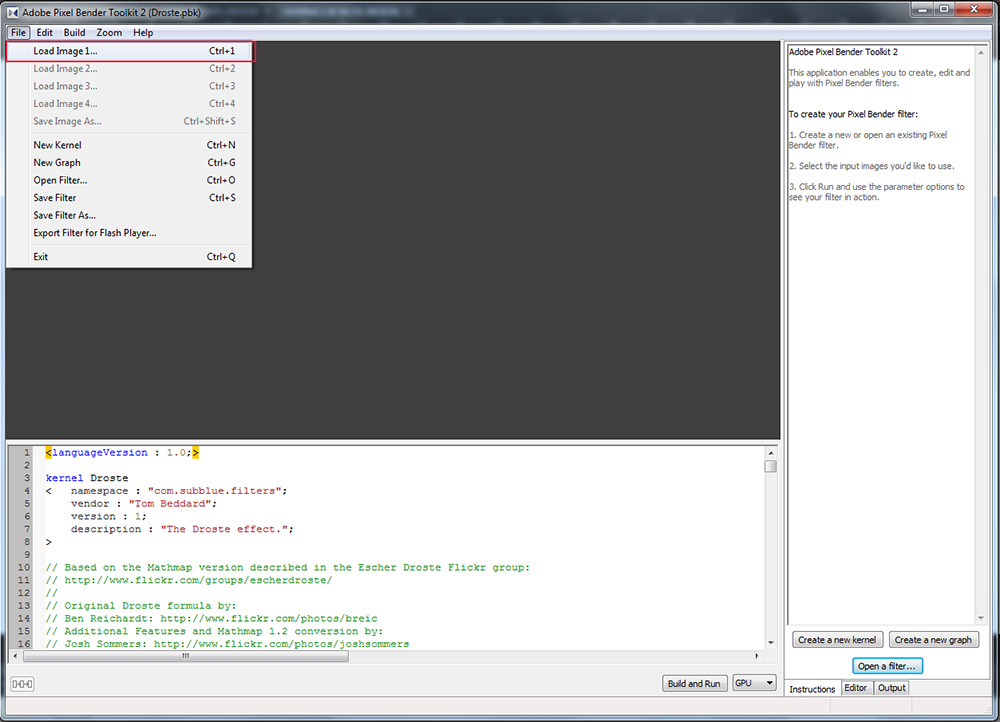Switch to the Editor tab
This screenshot has height=722, width=1000.
pyautogui.click(x=856, y=688)
